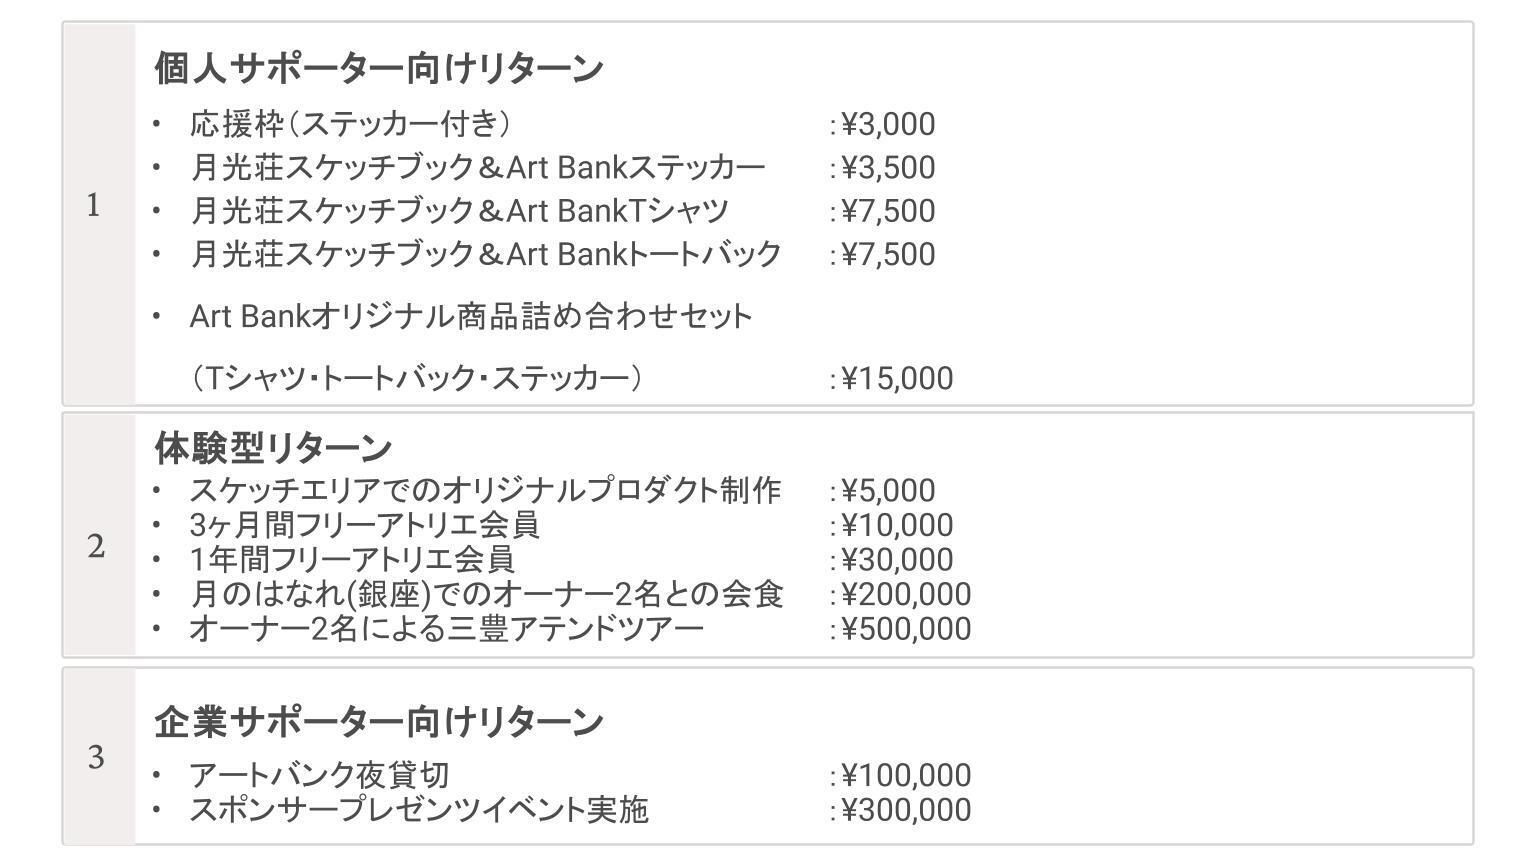Click row number 3 cell

pos(96,758)
